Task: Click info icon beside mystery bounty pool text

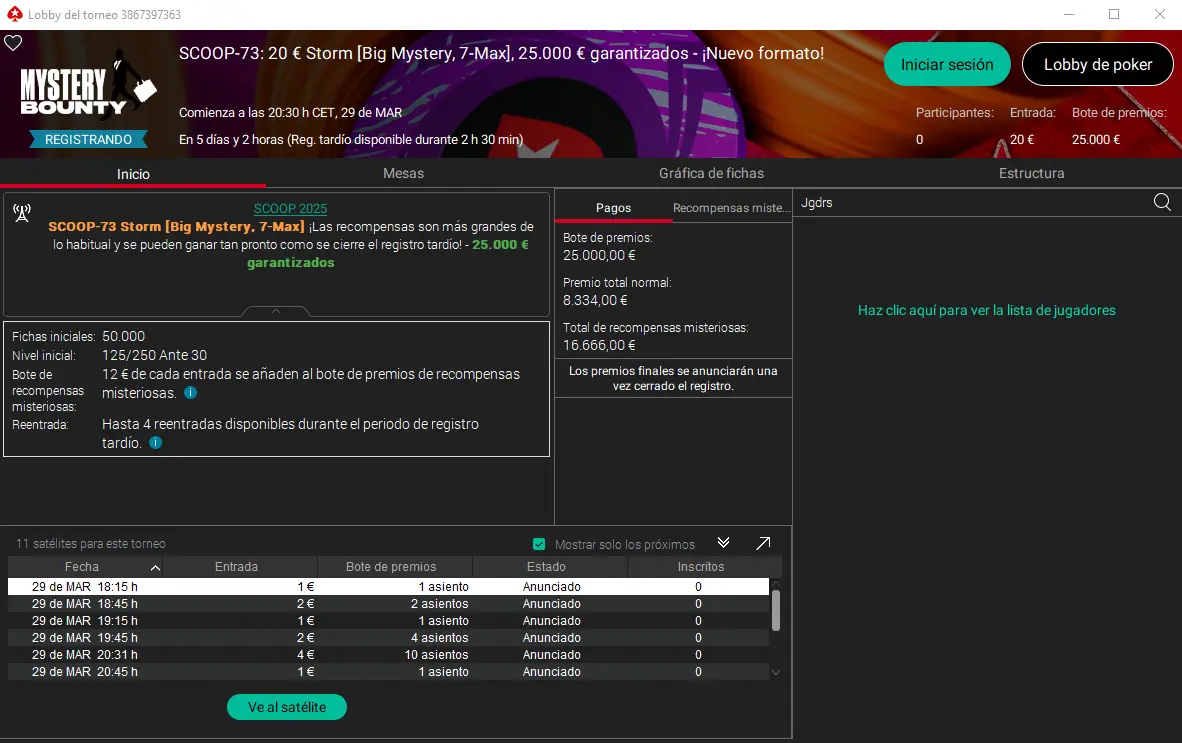Action: coord(191,393)
